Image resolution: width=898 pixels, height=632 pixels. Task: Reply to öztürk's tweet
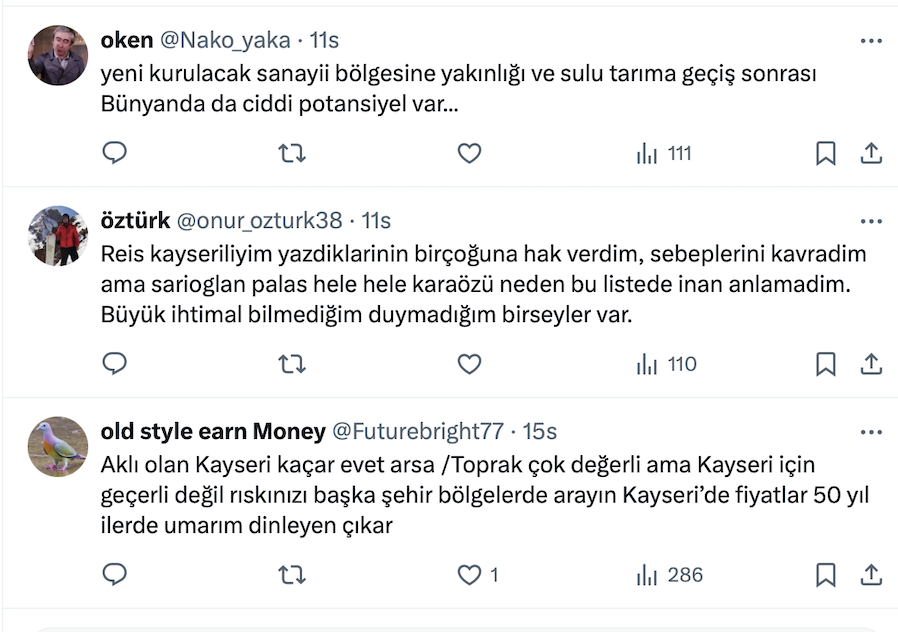click(115, 364)
